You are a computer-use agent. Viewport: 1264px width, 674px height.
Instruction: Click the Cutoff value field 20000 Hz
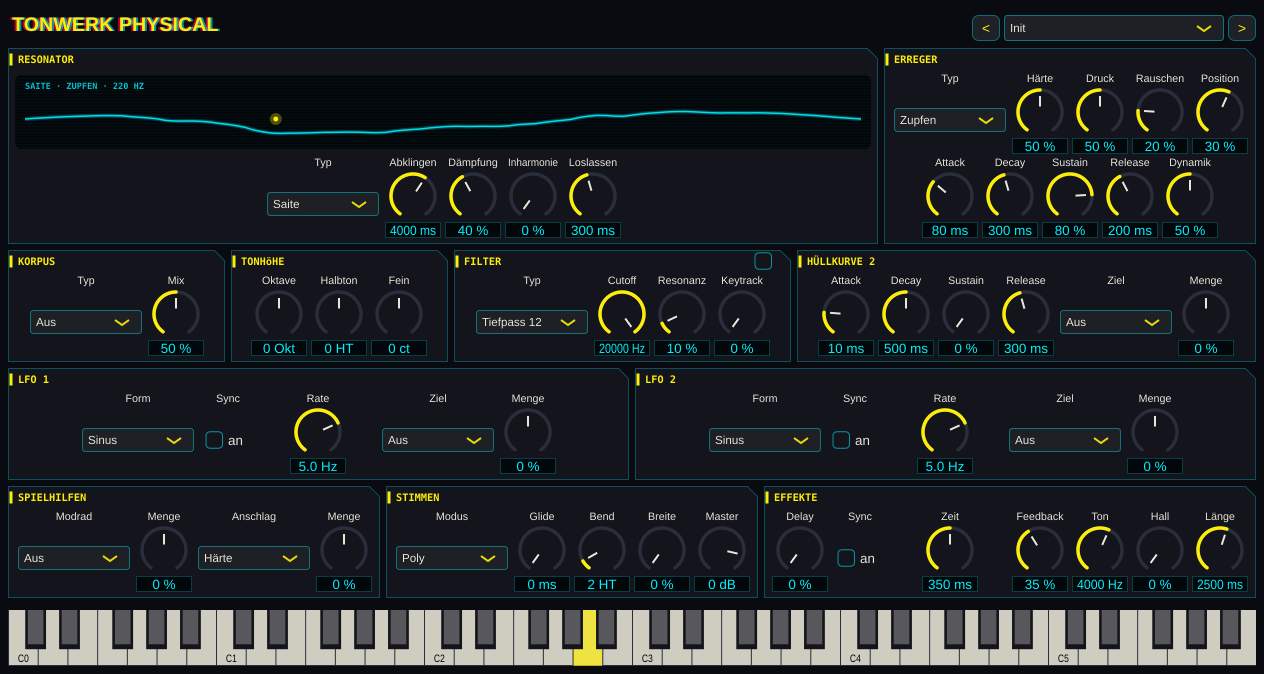tap(622, 348)
